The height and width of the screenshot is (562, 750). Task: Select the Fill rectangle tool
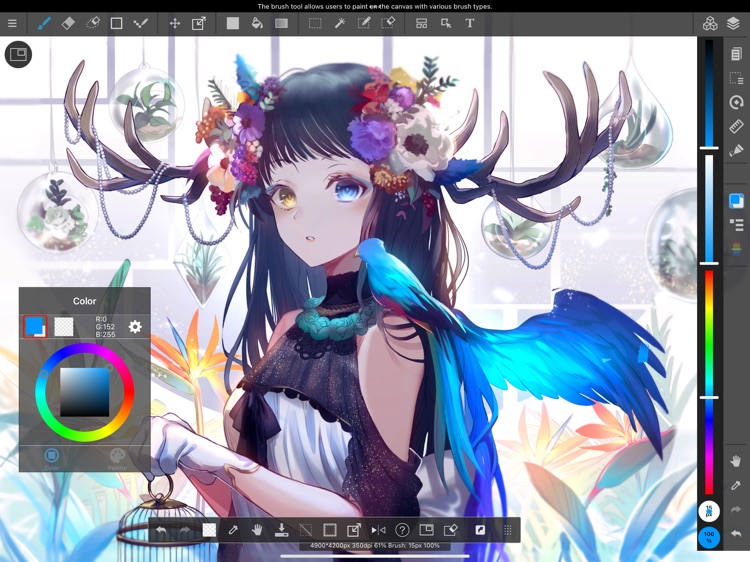233,23
